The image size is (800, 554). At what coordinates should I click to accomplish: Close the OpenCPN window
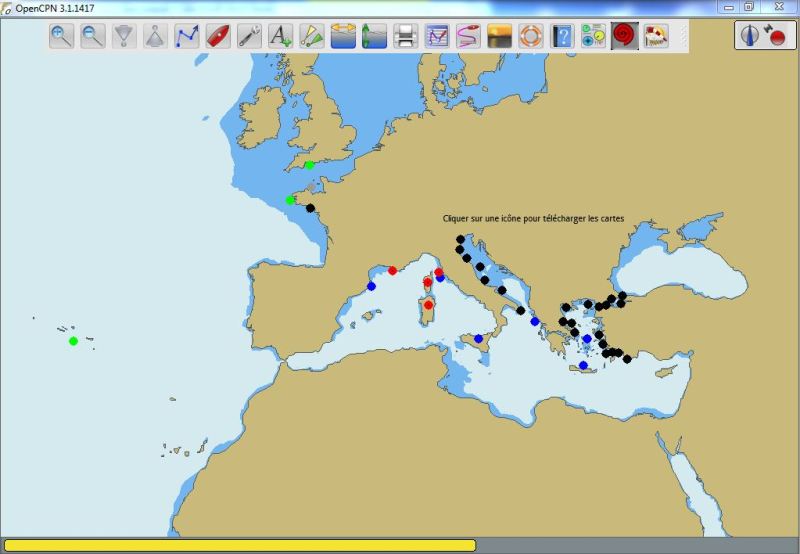pyautogui.click(x=779, y=7)
